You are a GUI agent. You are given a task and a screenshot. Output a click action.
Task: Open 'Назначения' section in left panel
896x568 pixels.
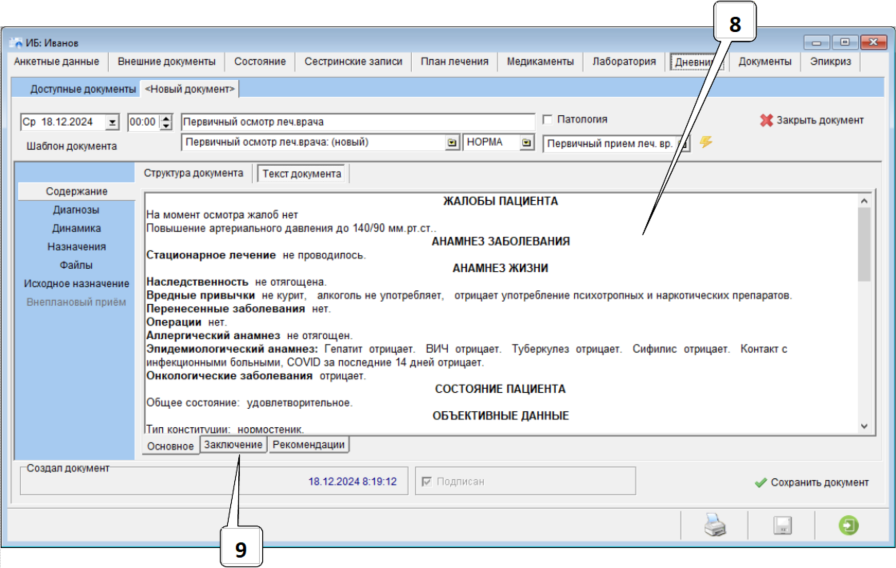[76, 246]
